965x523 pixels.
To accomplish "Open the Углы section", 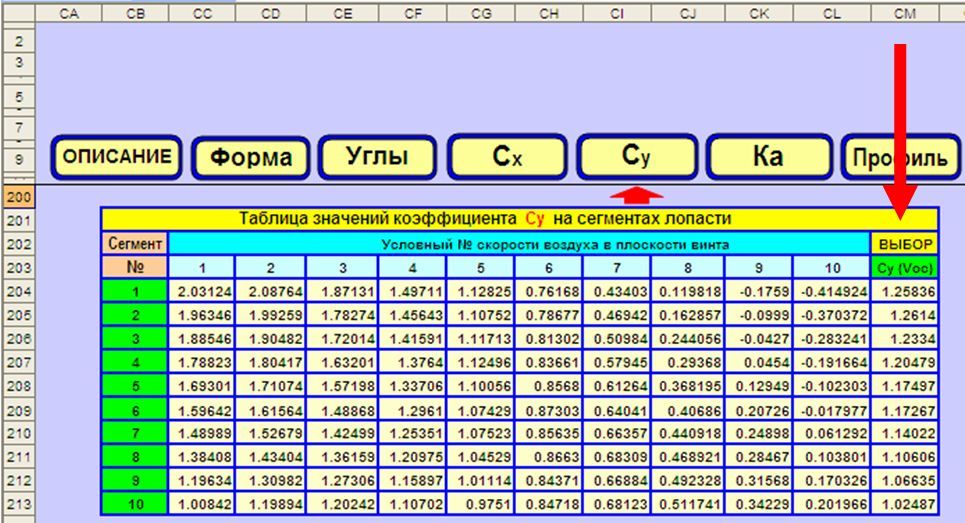I will [377, 157].
